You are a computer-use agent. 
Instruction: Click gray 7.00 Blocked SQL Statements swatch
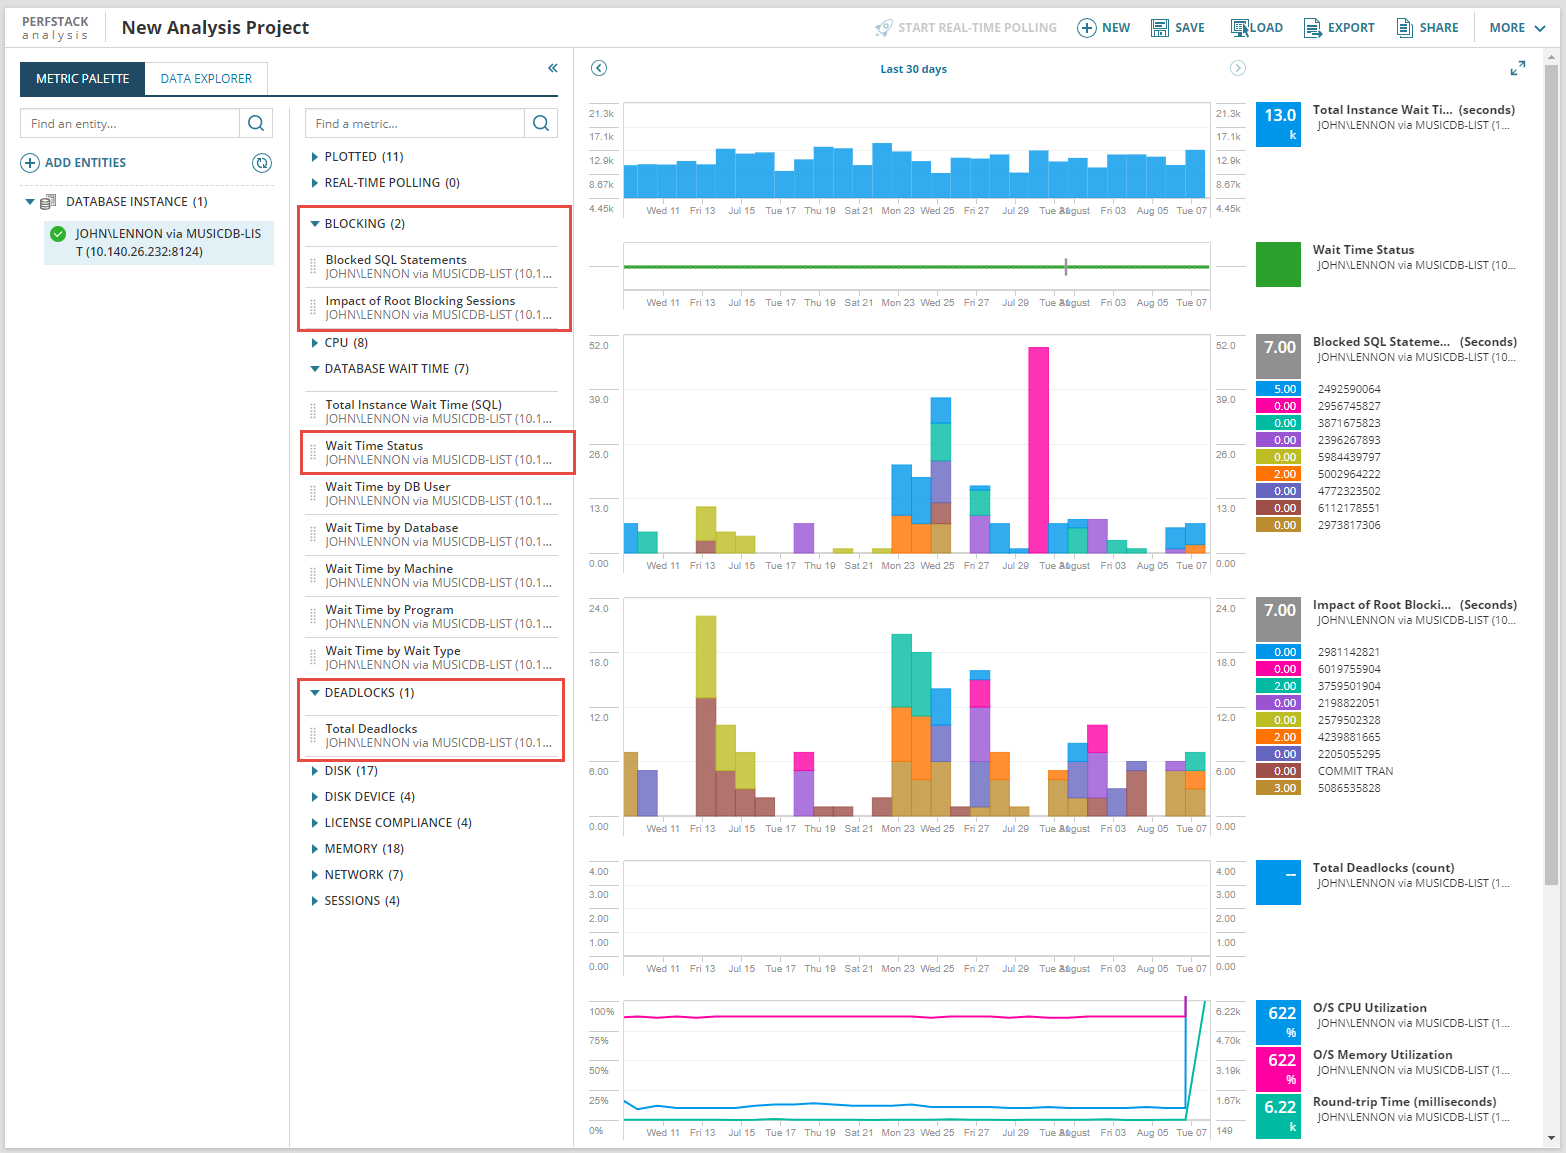point(1278,356)
